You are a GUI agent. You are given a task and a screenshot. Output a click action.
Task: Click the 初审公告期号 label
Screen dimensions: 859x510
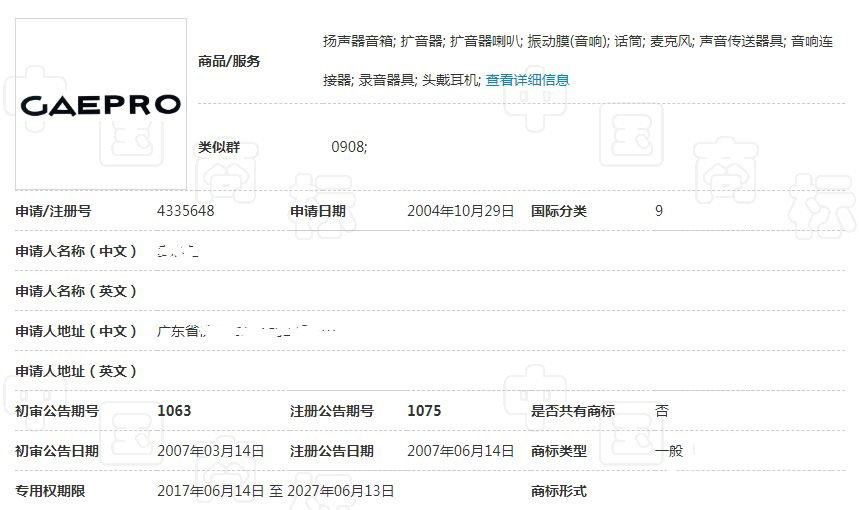(x=57, y=411)
